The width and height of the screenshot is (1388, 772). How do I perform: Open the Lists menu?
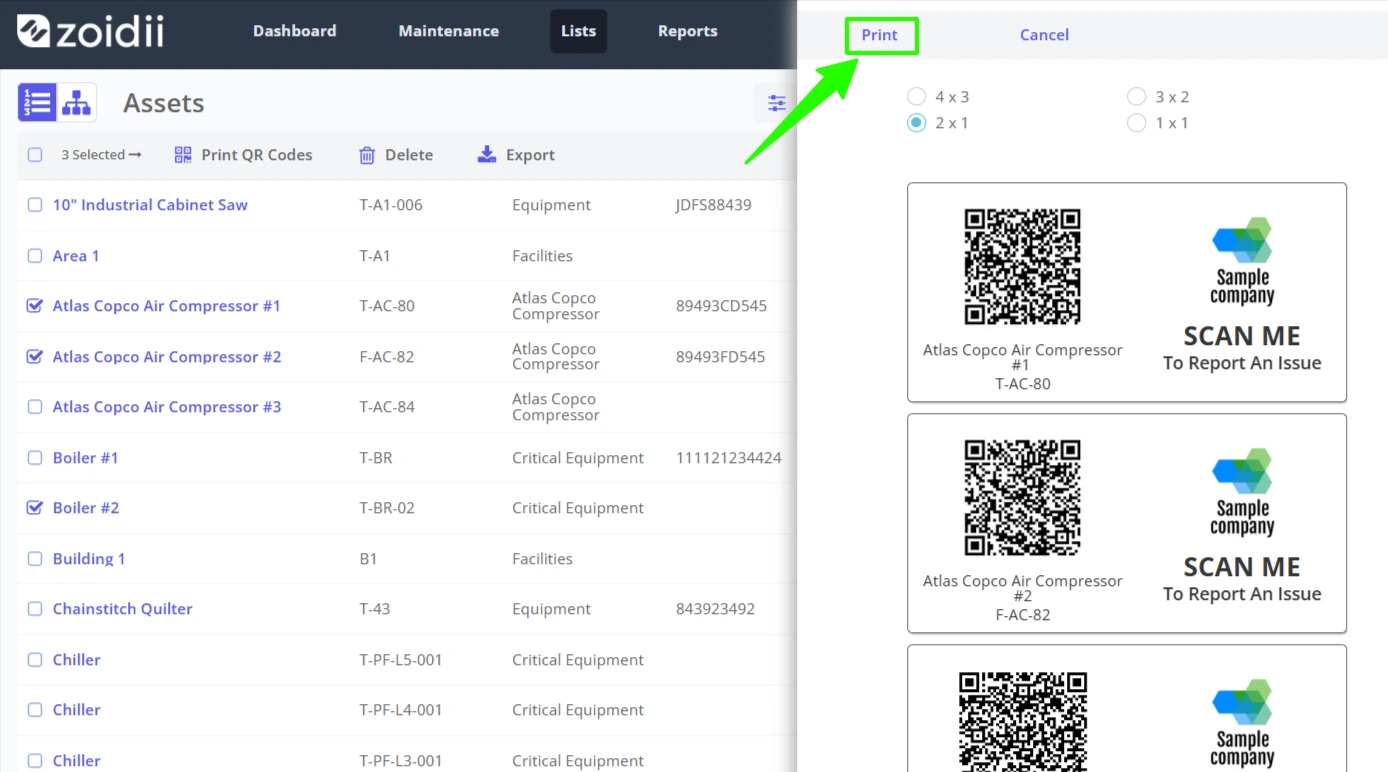point(578,31)
